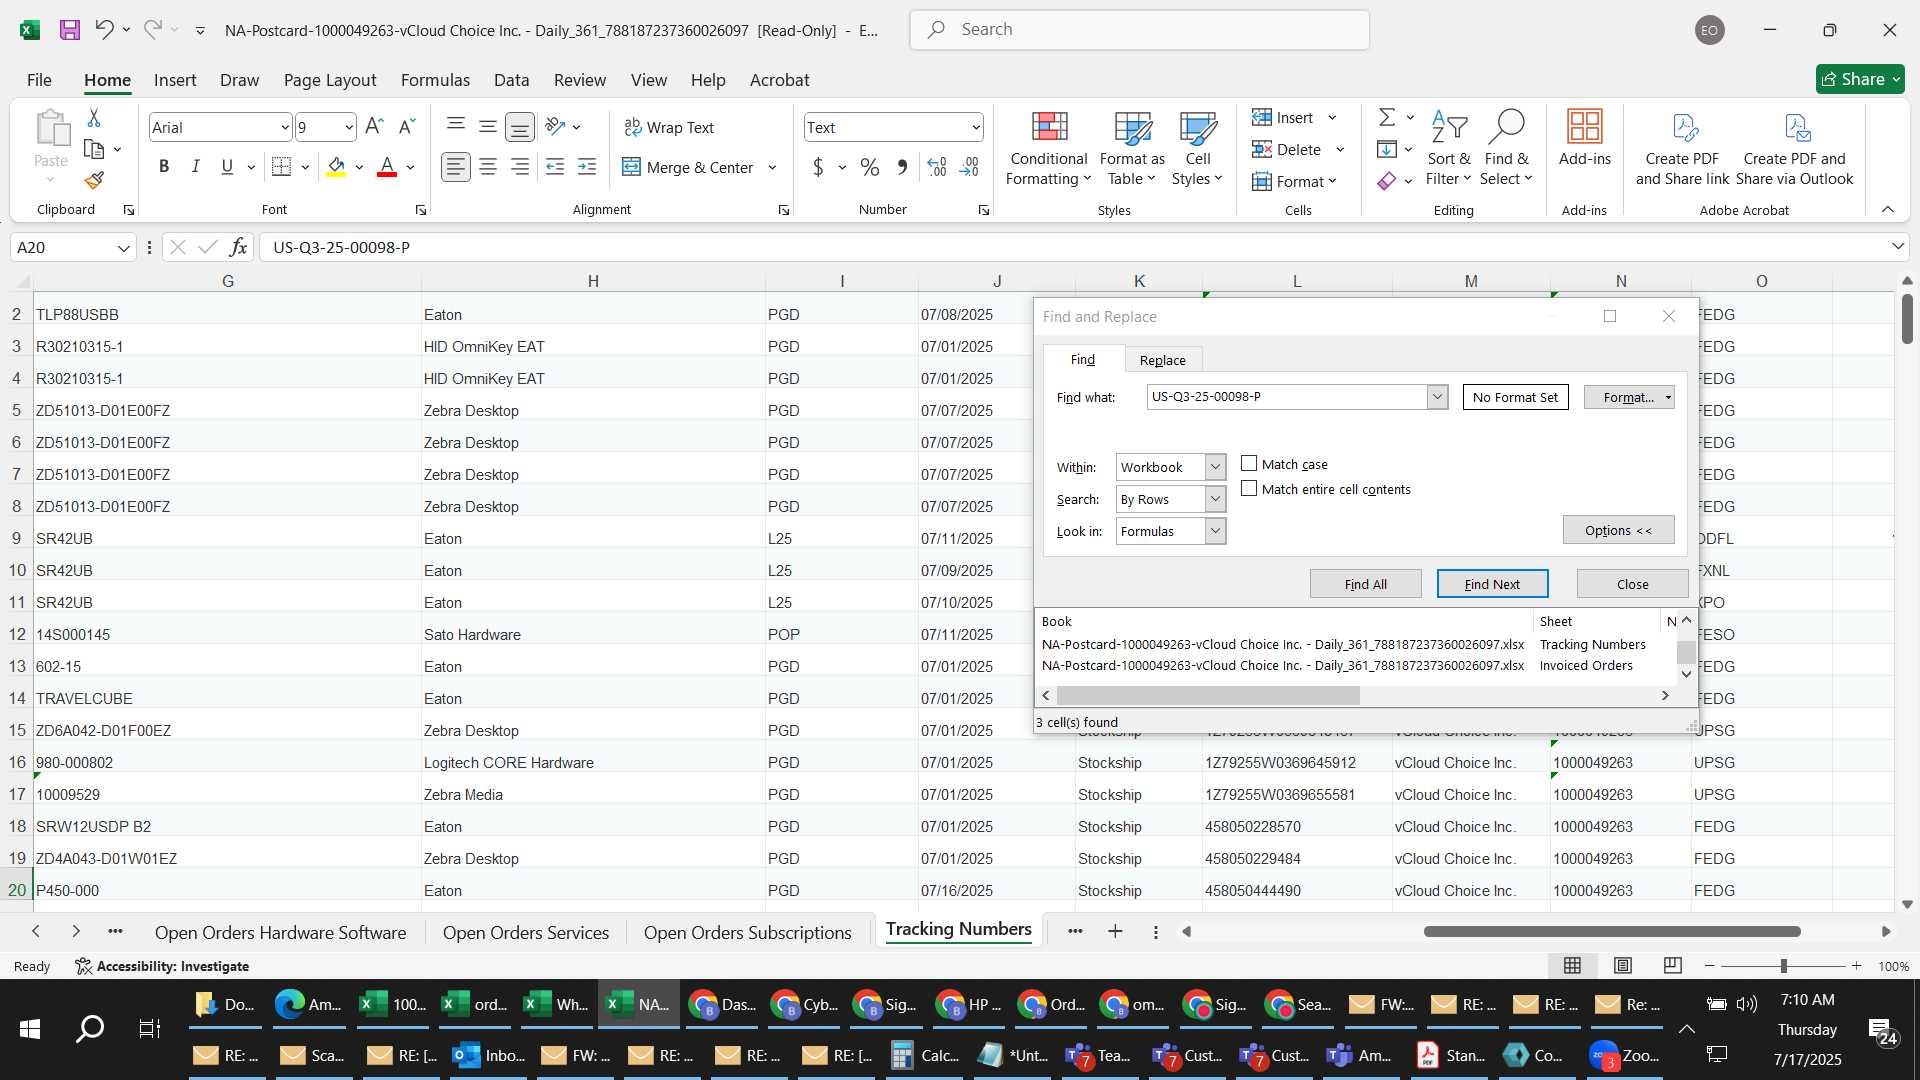Viewport: 1920px width, 1080px height.
Task: Center text horizontally in the cell
Action: coord(488,167)
